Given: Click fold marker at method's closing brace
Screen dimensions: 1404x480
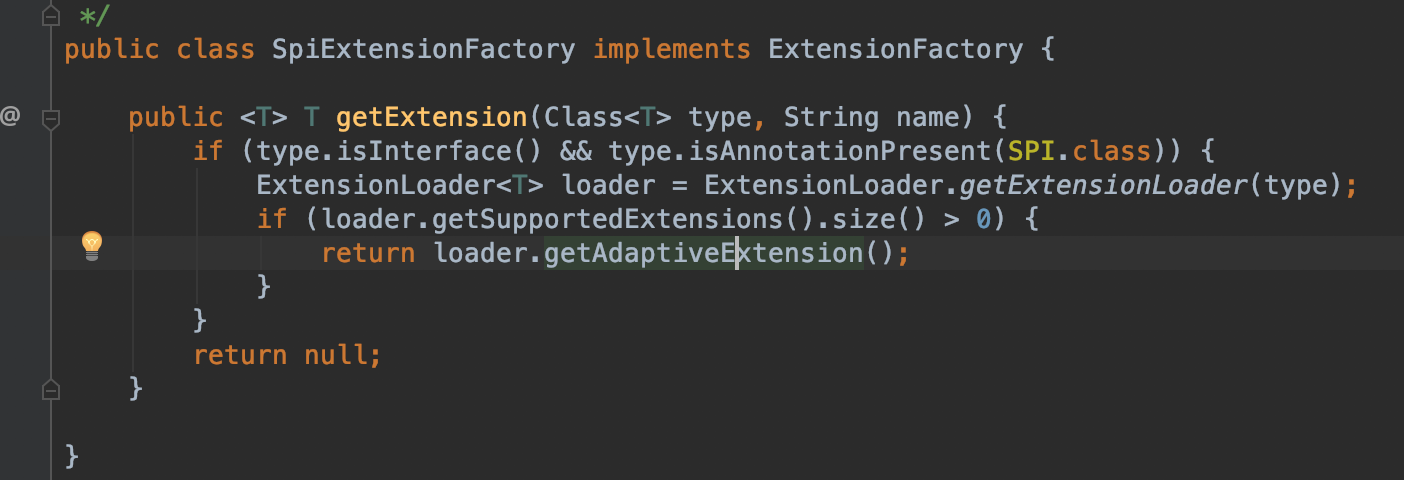Looking at the screenshot, I should 50,387.
